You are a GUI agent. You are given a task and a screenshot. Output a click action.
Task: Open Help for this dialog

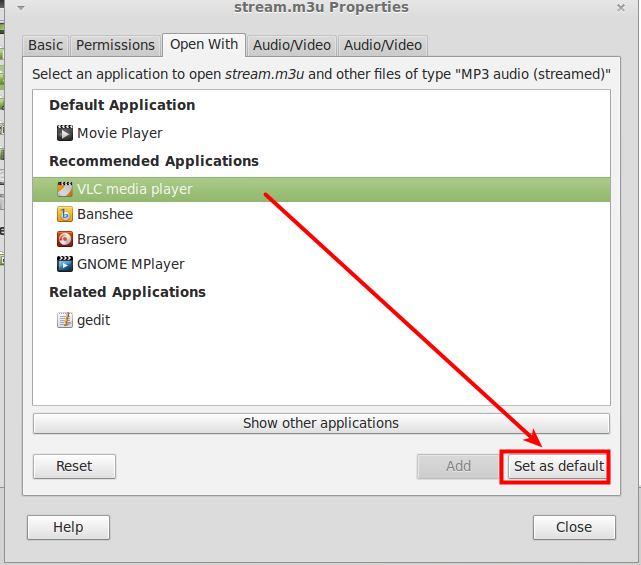pos(68,527)
